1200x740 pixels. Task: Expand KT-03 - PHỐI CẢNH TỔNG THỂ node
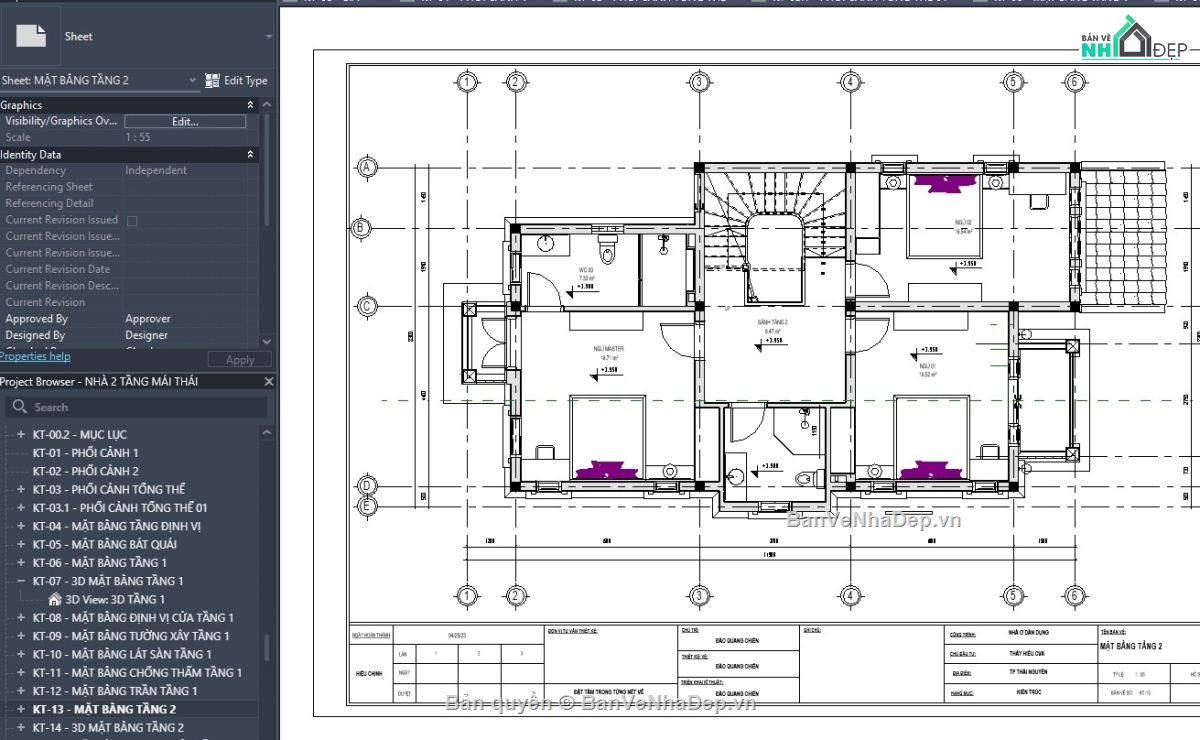(20, 490)
